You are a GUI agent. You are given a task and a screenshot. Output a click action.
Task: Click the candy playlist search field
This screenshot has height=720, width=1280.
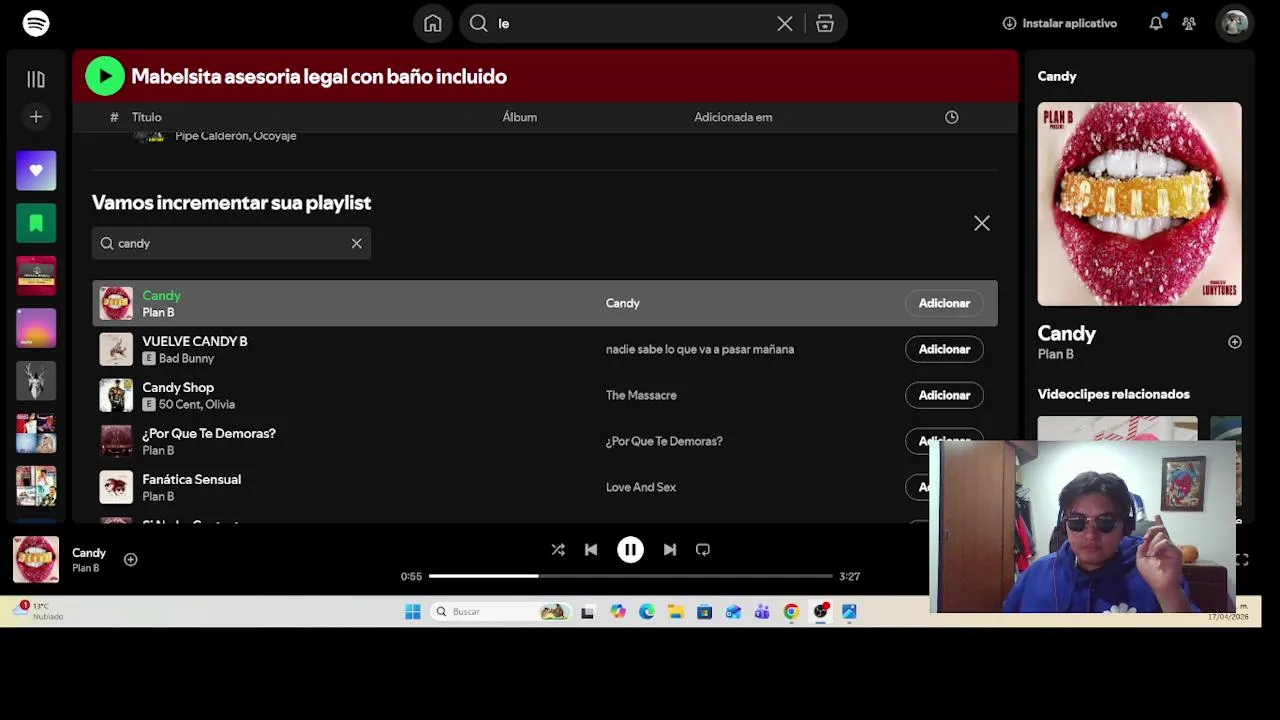(x=231, y=243)
